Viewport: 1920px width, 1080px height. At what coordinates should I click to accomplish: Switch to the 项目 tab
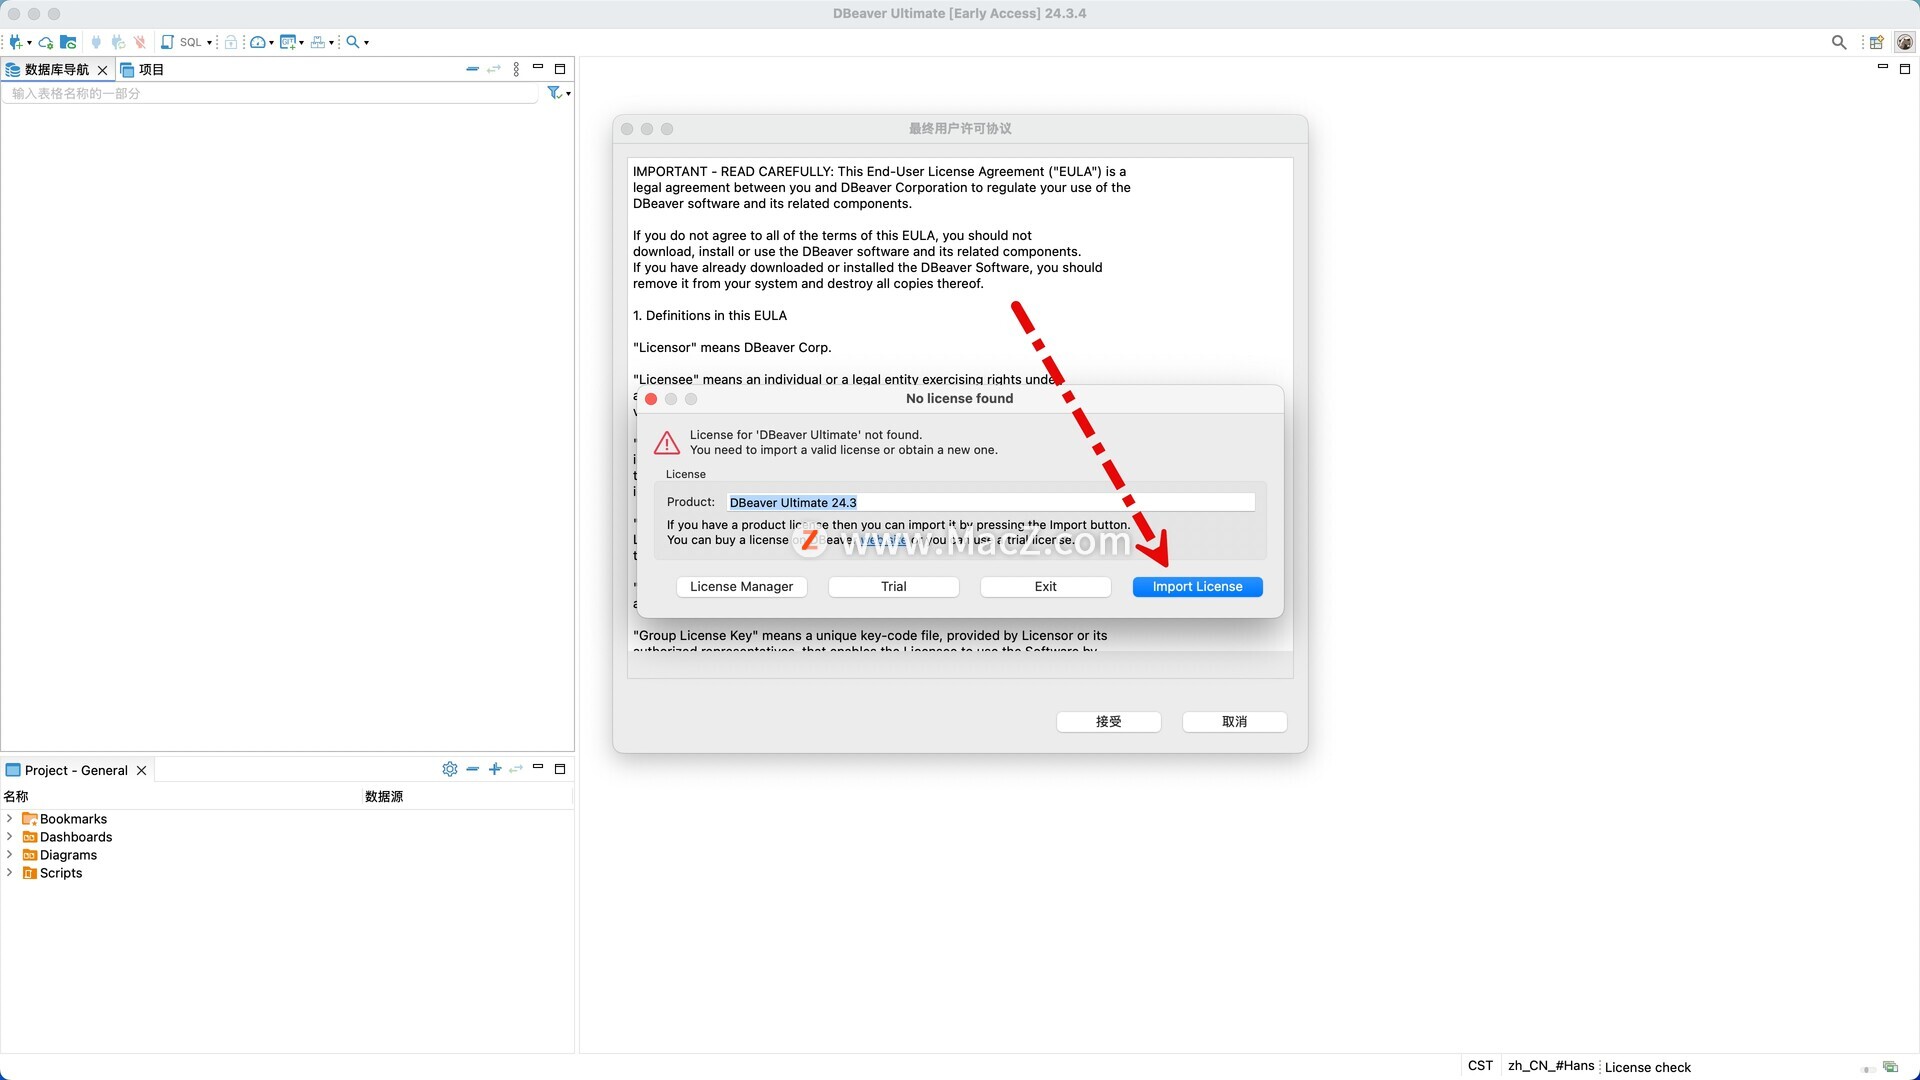(x=142, y=69)
